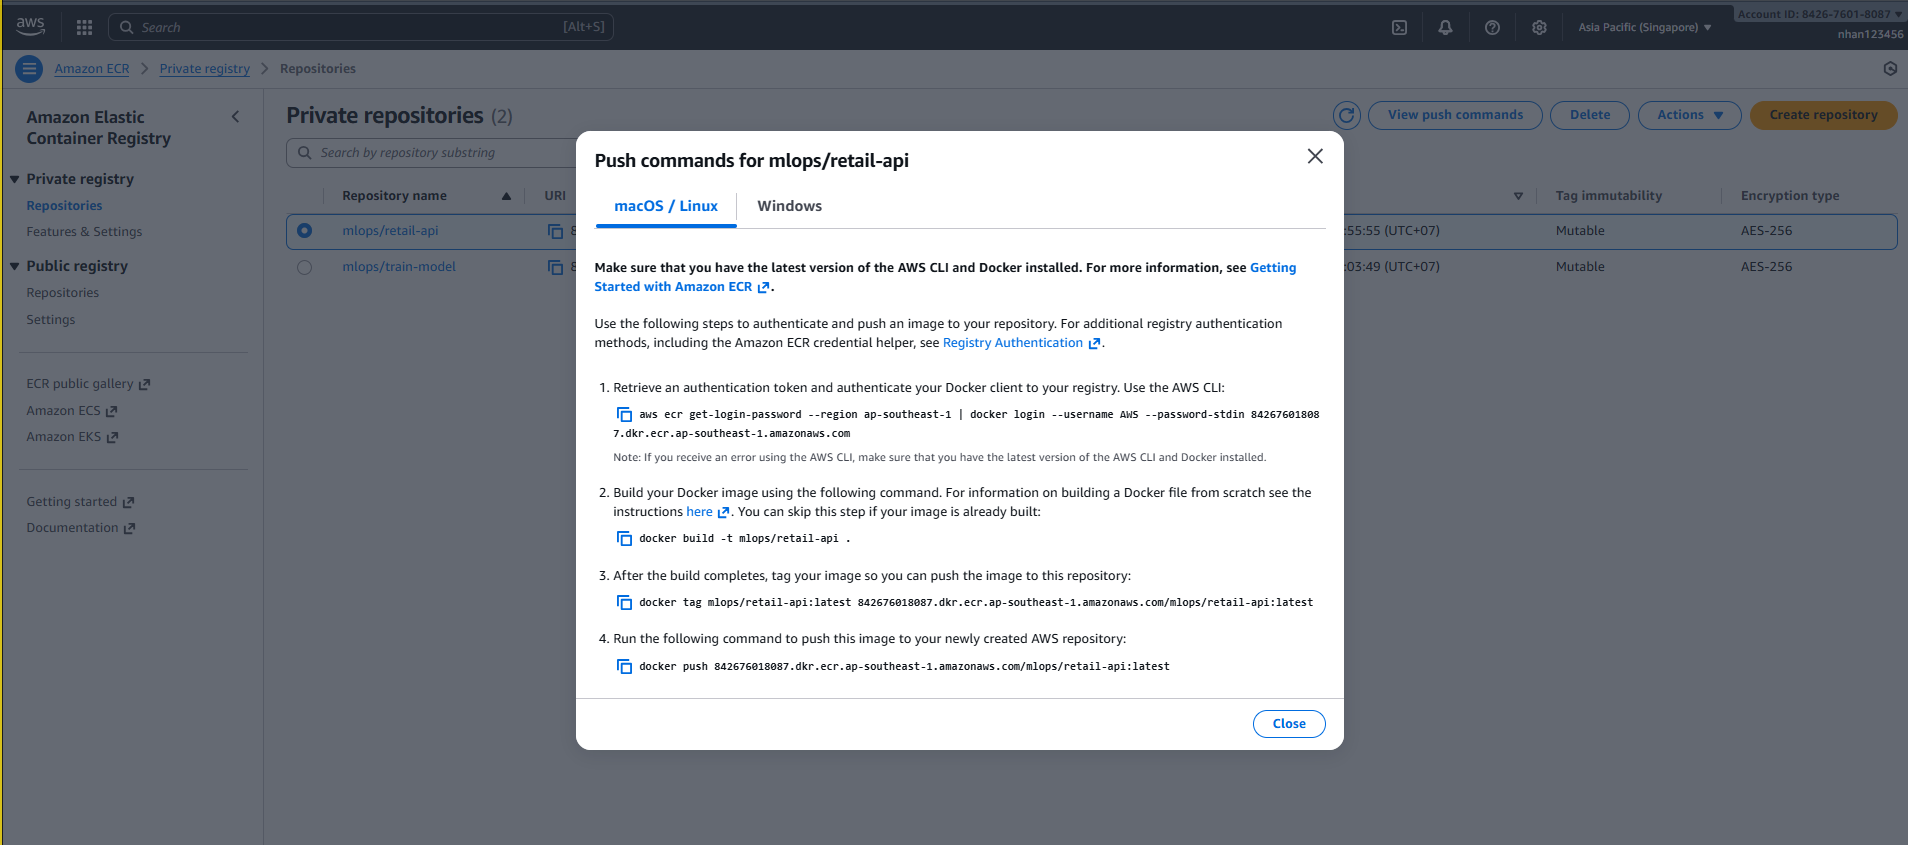Open the Actions dropdown
The image size is (1908, 845).
click(x=1689, y=115)
